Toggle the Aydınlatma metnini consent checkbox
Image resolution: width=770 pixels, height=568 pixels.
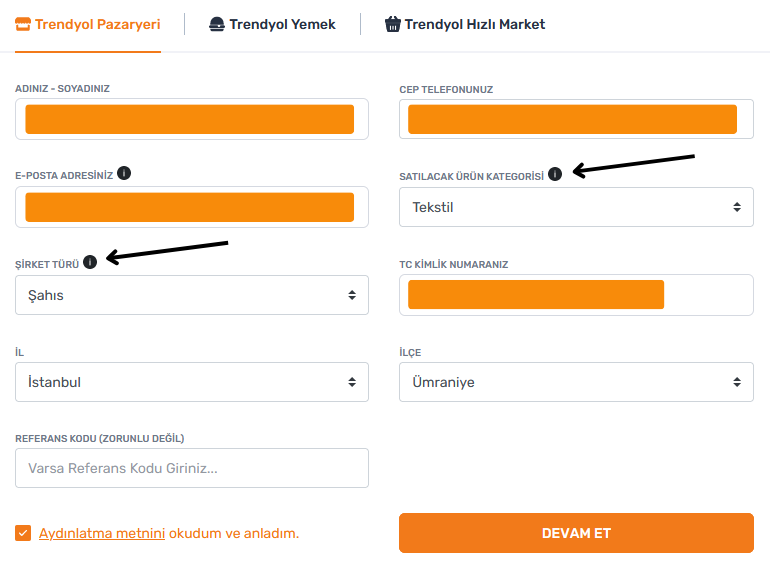[23, 533]
